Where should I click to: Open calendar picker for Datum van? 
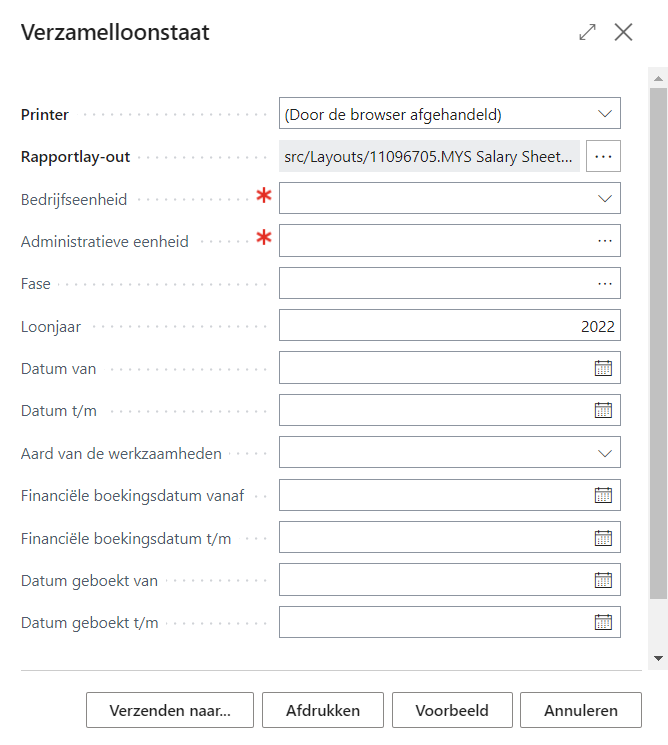603,368
